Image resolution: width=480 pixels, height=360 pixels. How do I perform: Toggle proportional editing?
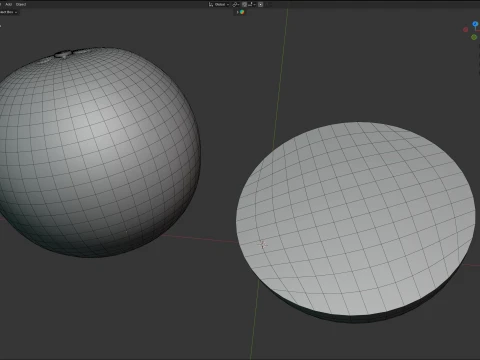pyautogui.click(x=261, y=4)
